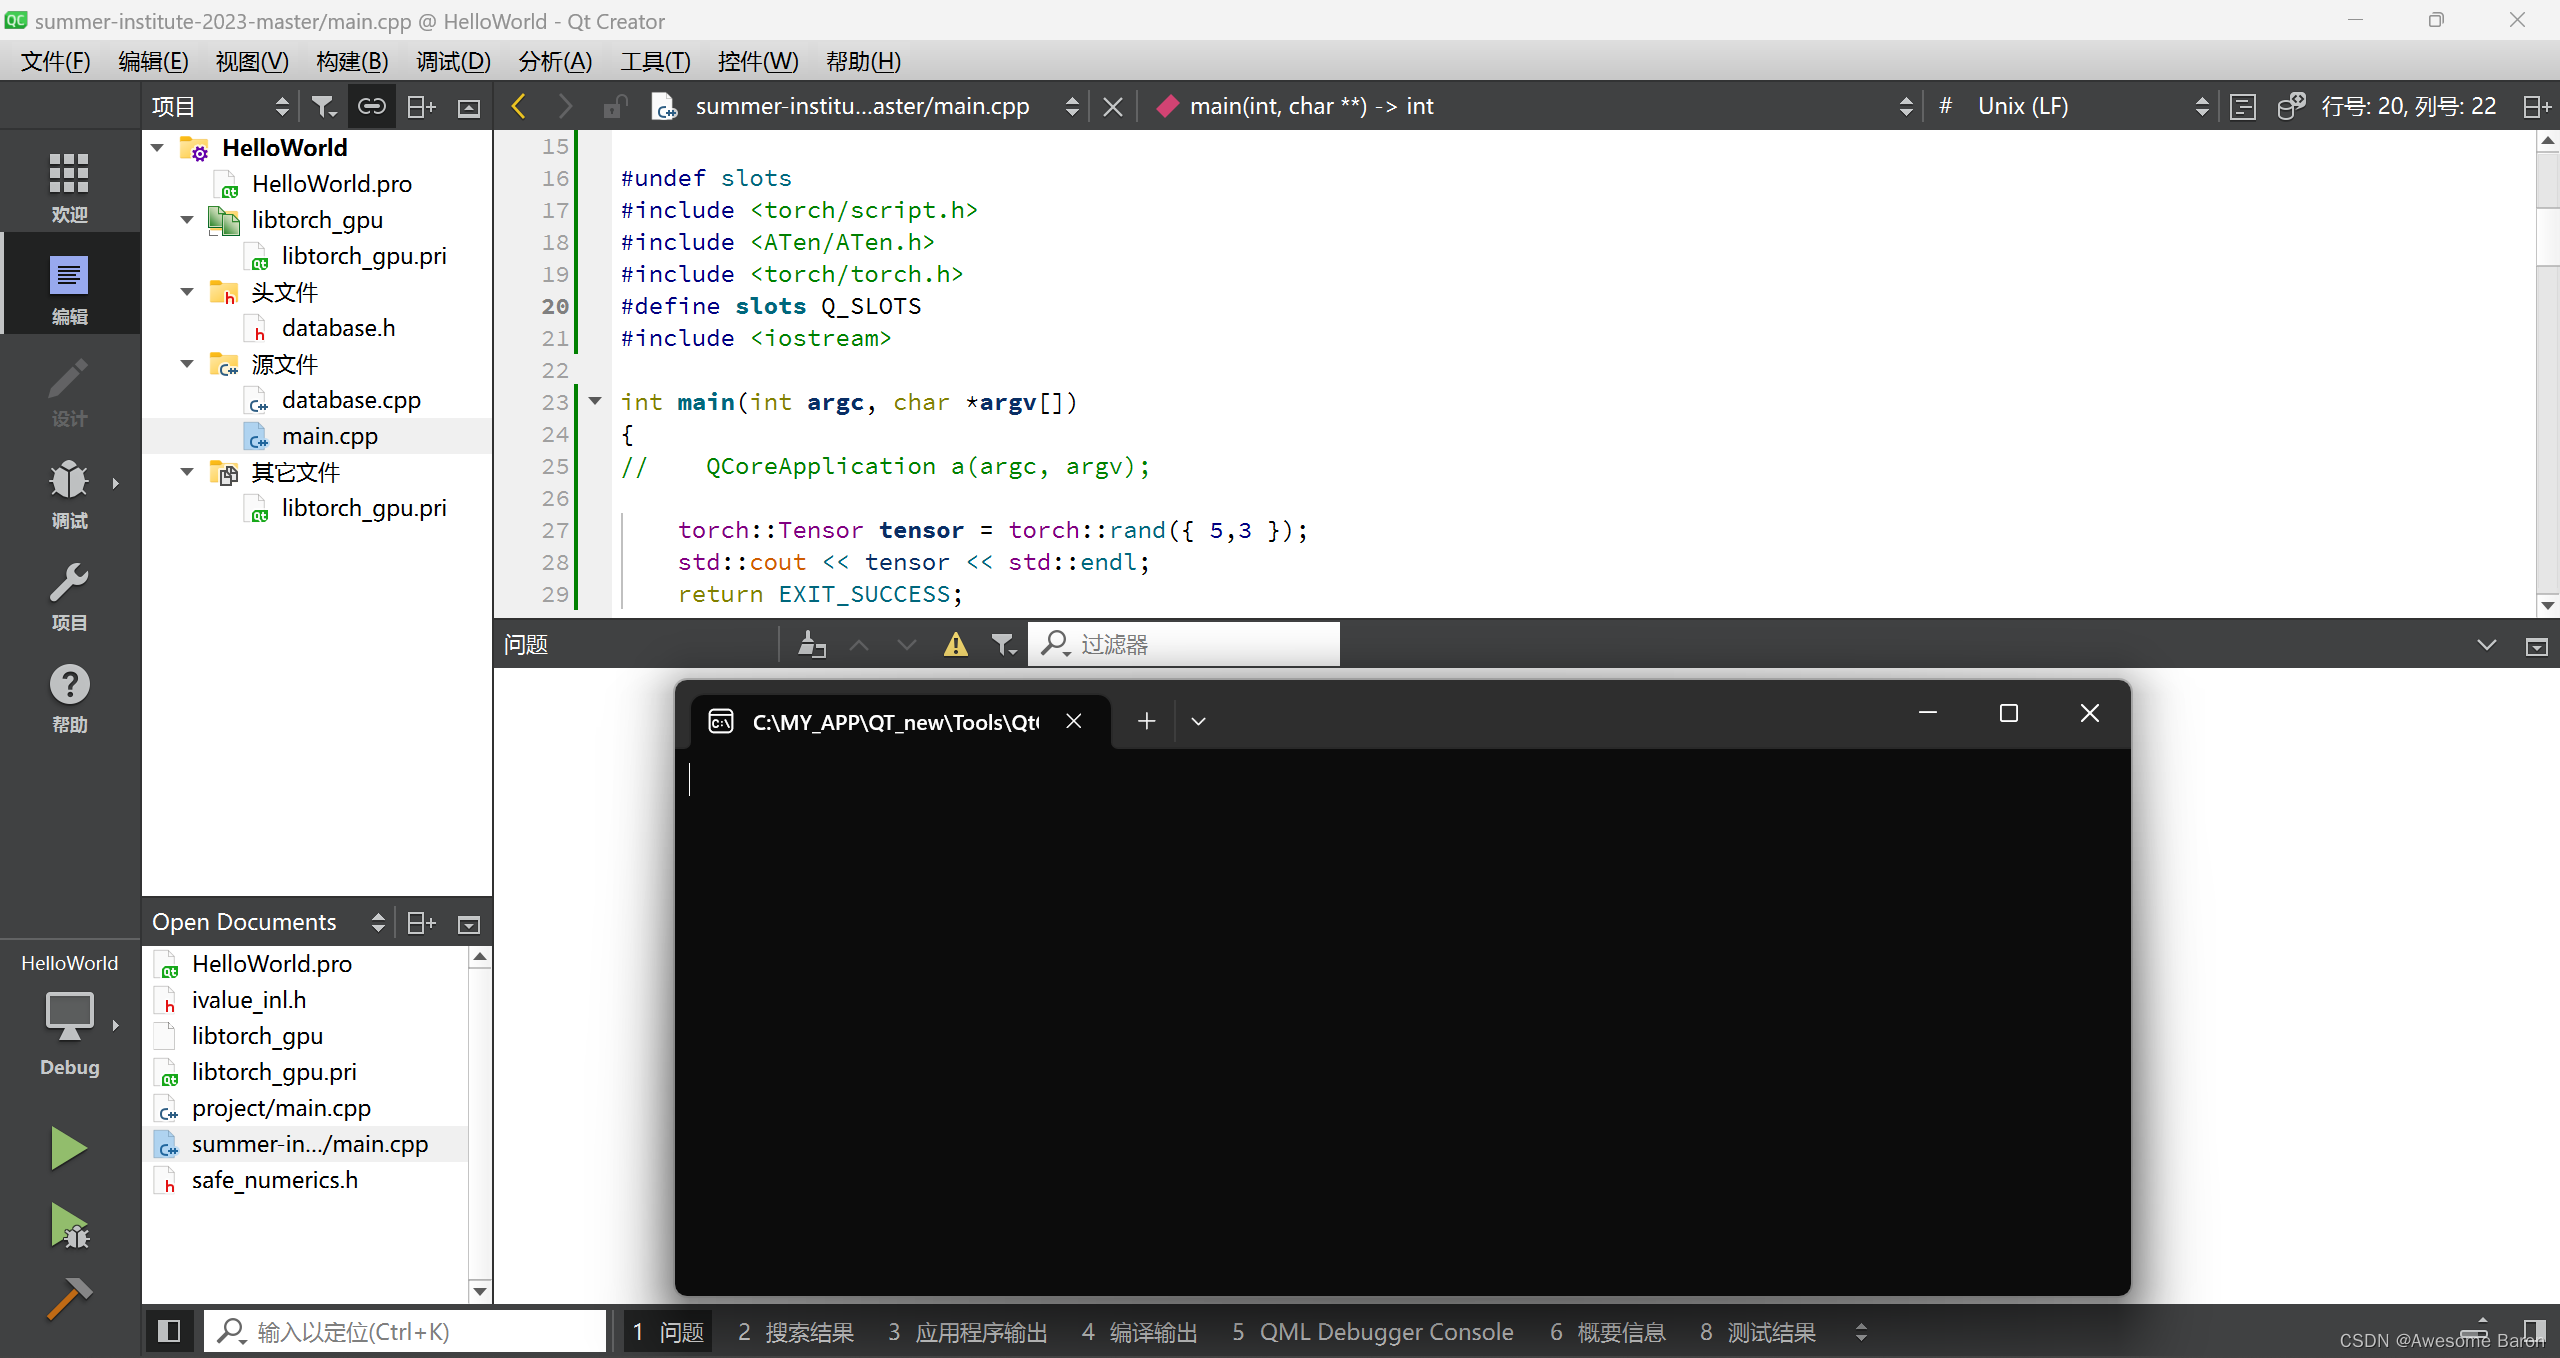Open the Help mode in the sidebar
Image resolution: width=2560 pixels, height=1358 pixels.
point(68,697)
